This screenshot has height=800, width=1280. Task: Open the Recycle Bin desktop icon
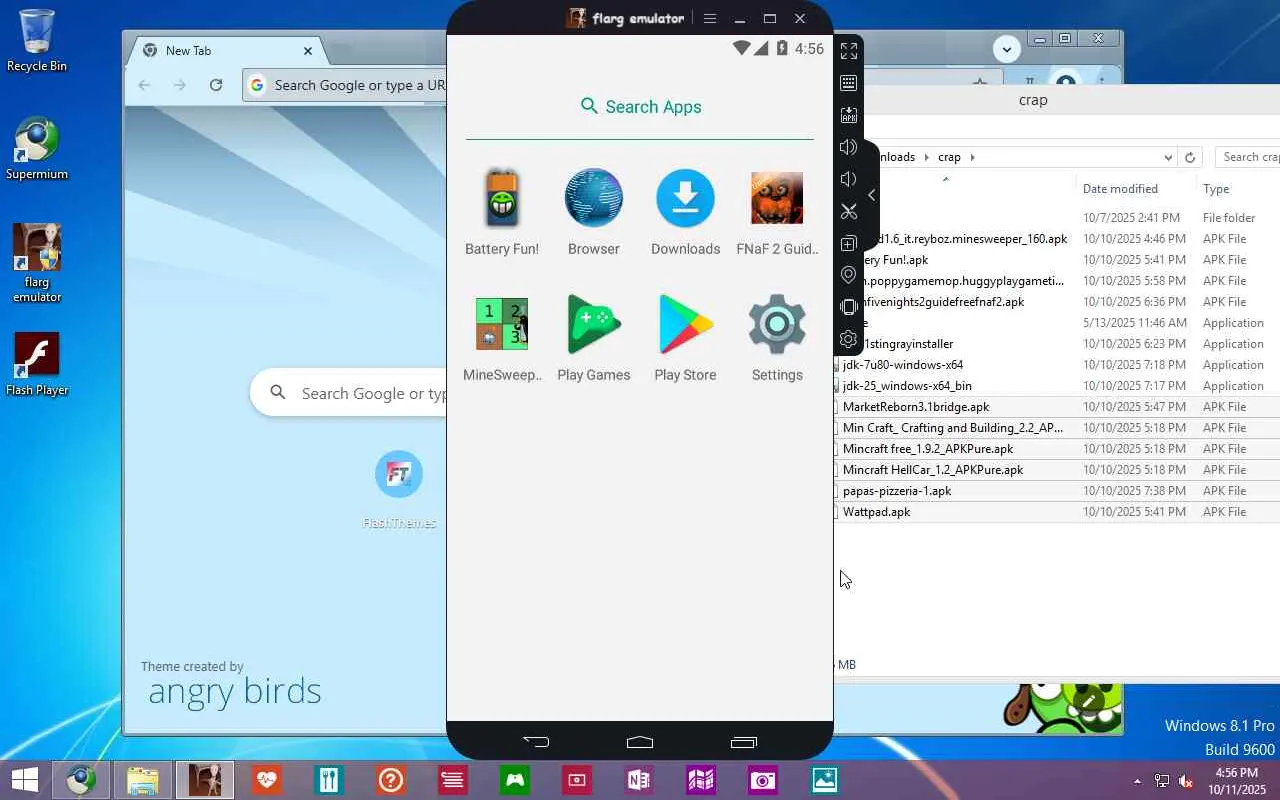pos(37,41)
